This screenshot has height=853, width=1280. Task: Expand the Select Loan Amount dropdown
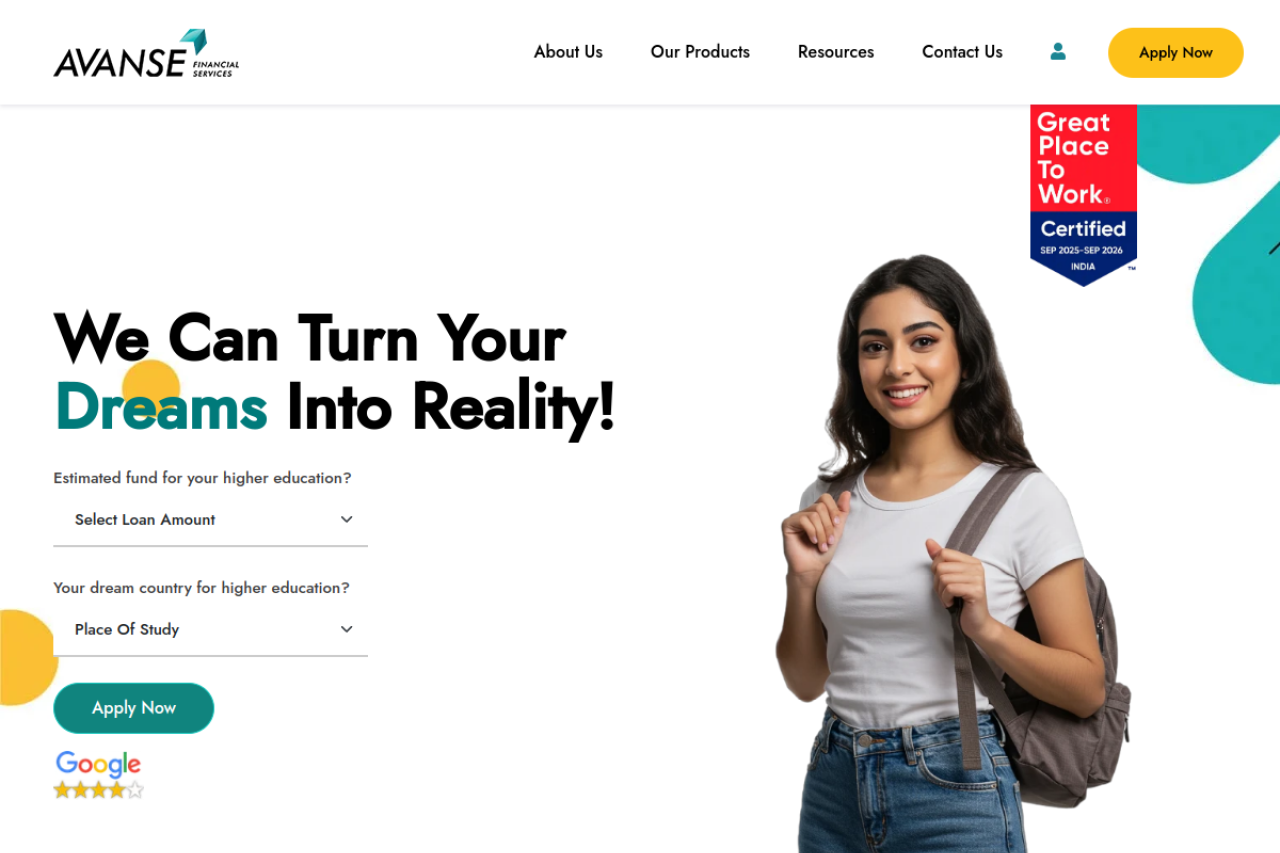(x=210, y=520)
